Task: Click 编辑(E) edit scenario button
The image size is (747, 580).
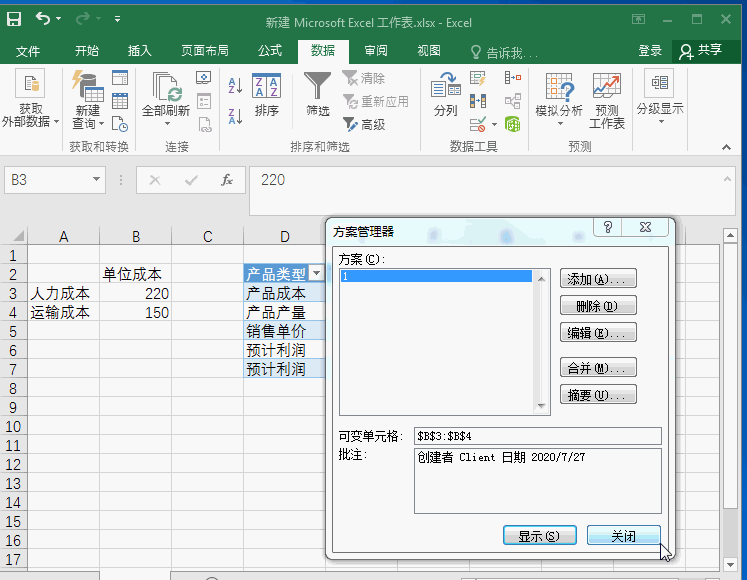Action: point(598,332)
